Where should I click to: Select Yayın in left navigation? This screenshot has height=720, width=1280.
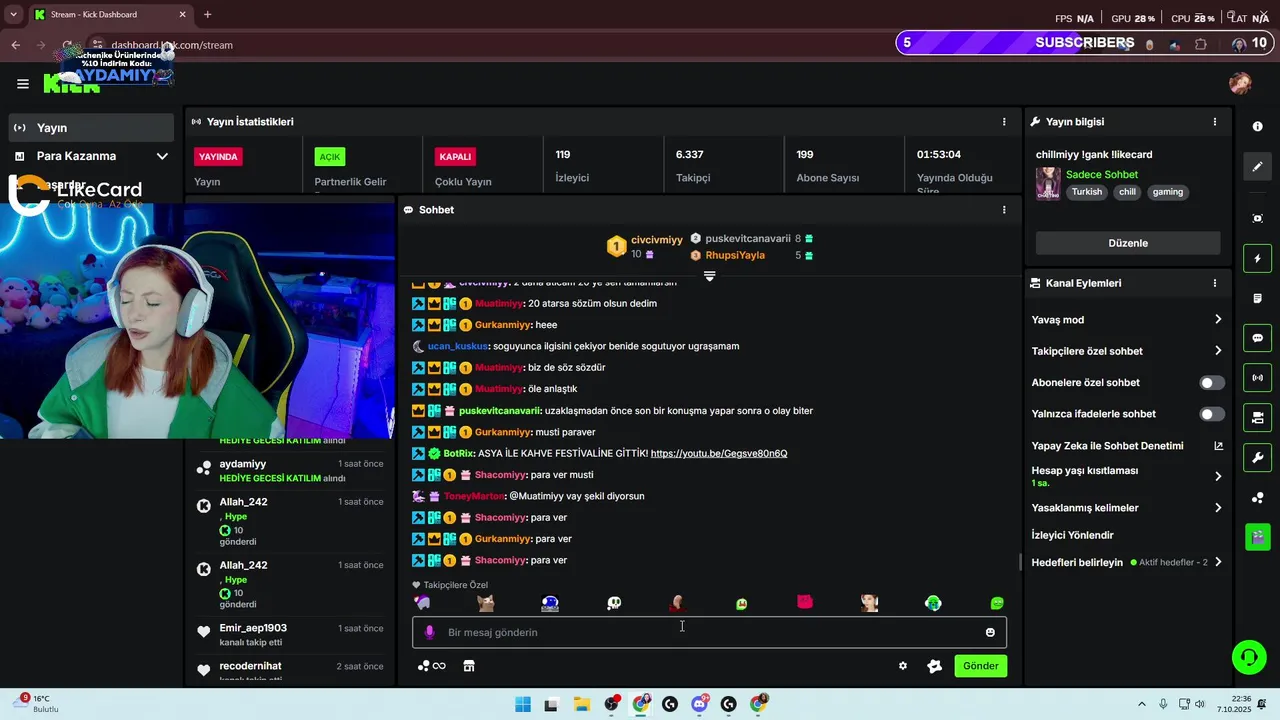[92, 128]
